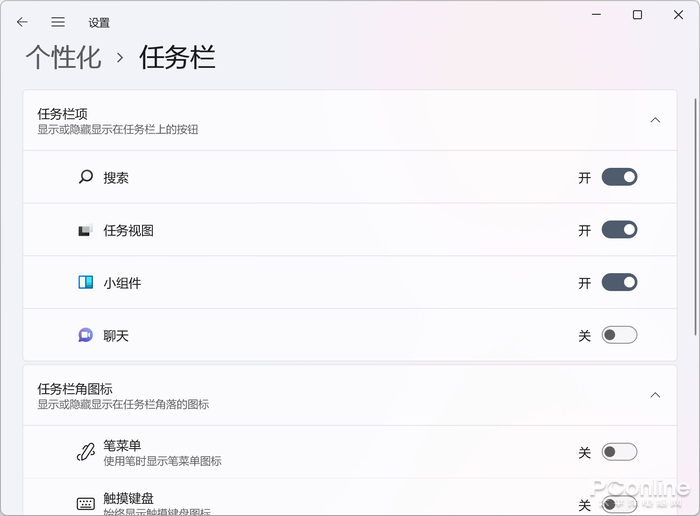Disable the 任务视图 toggle
The image size is (700, 516).
(619, 230)
